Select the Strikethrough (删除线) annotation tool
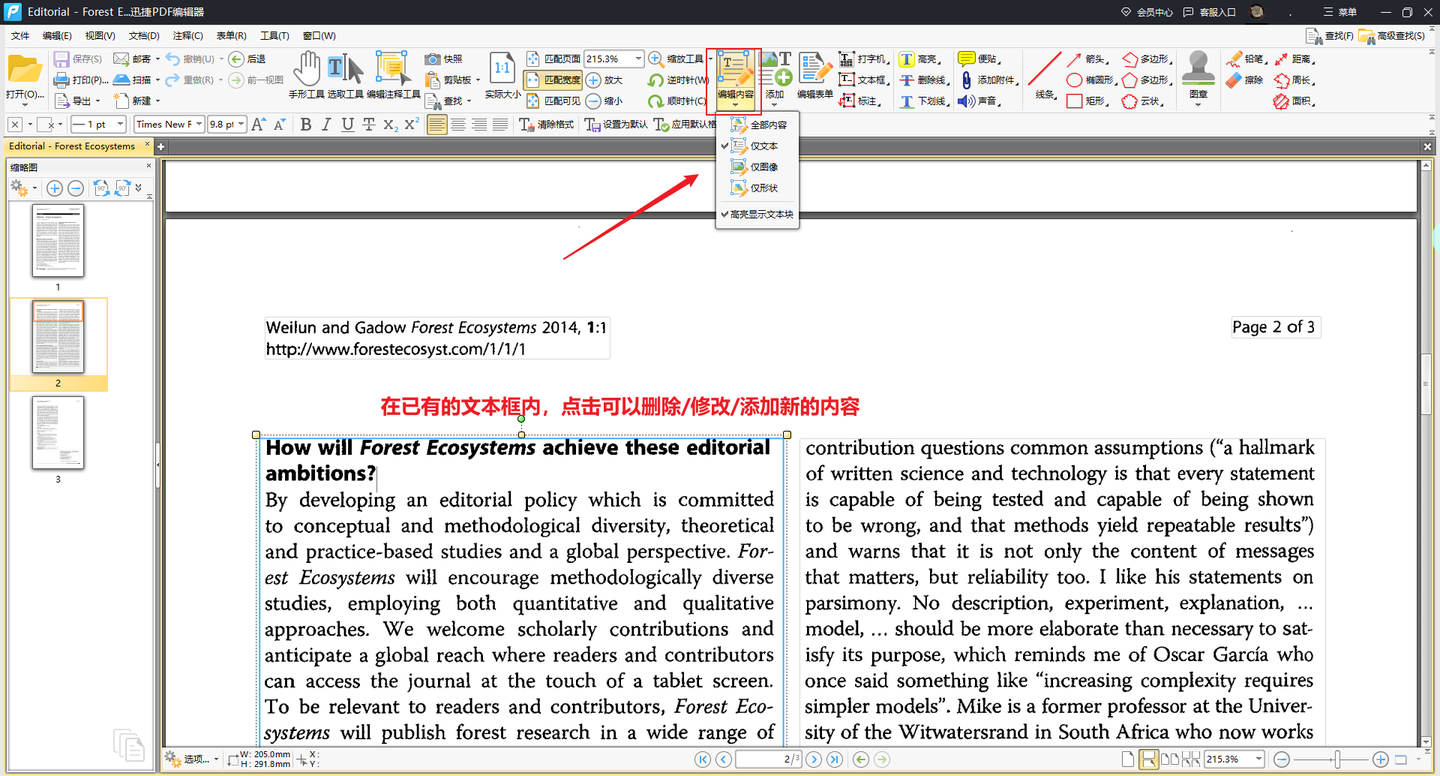 point(922,80)
